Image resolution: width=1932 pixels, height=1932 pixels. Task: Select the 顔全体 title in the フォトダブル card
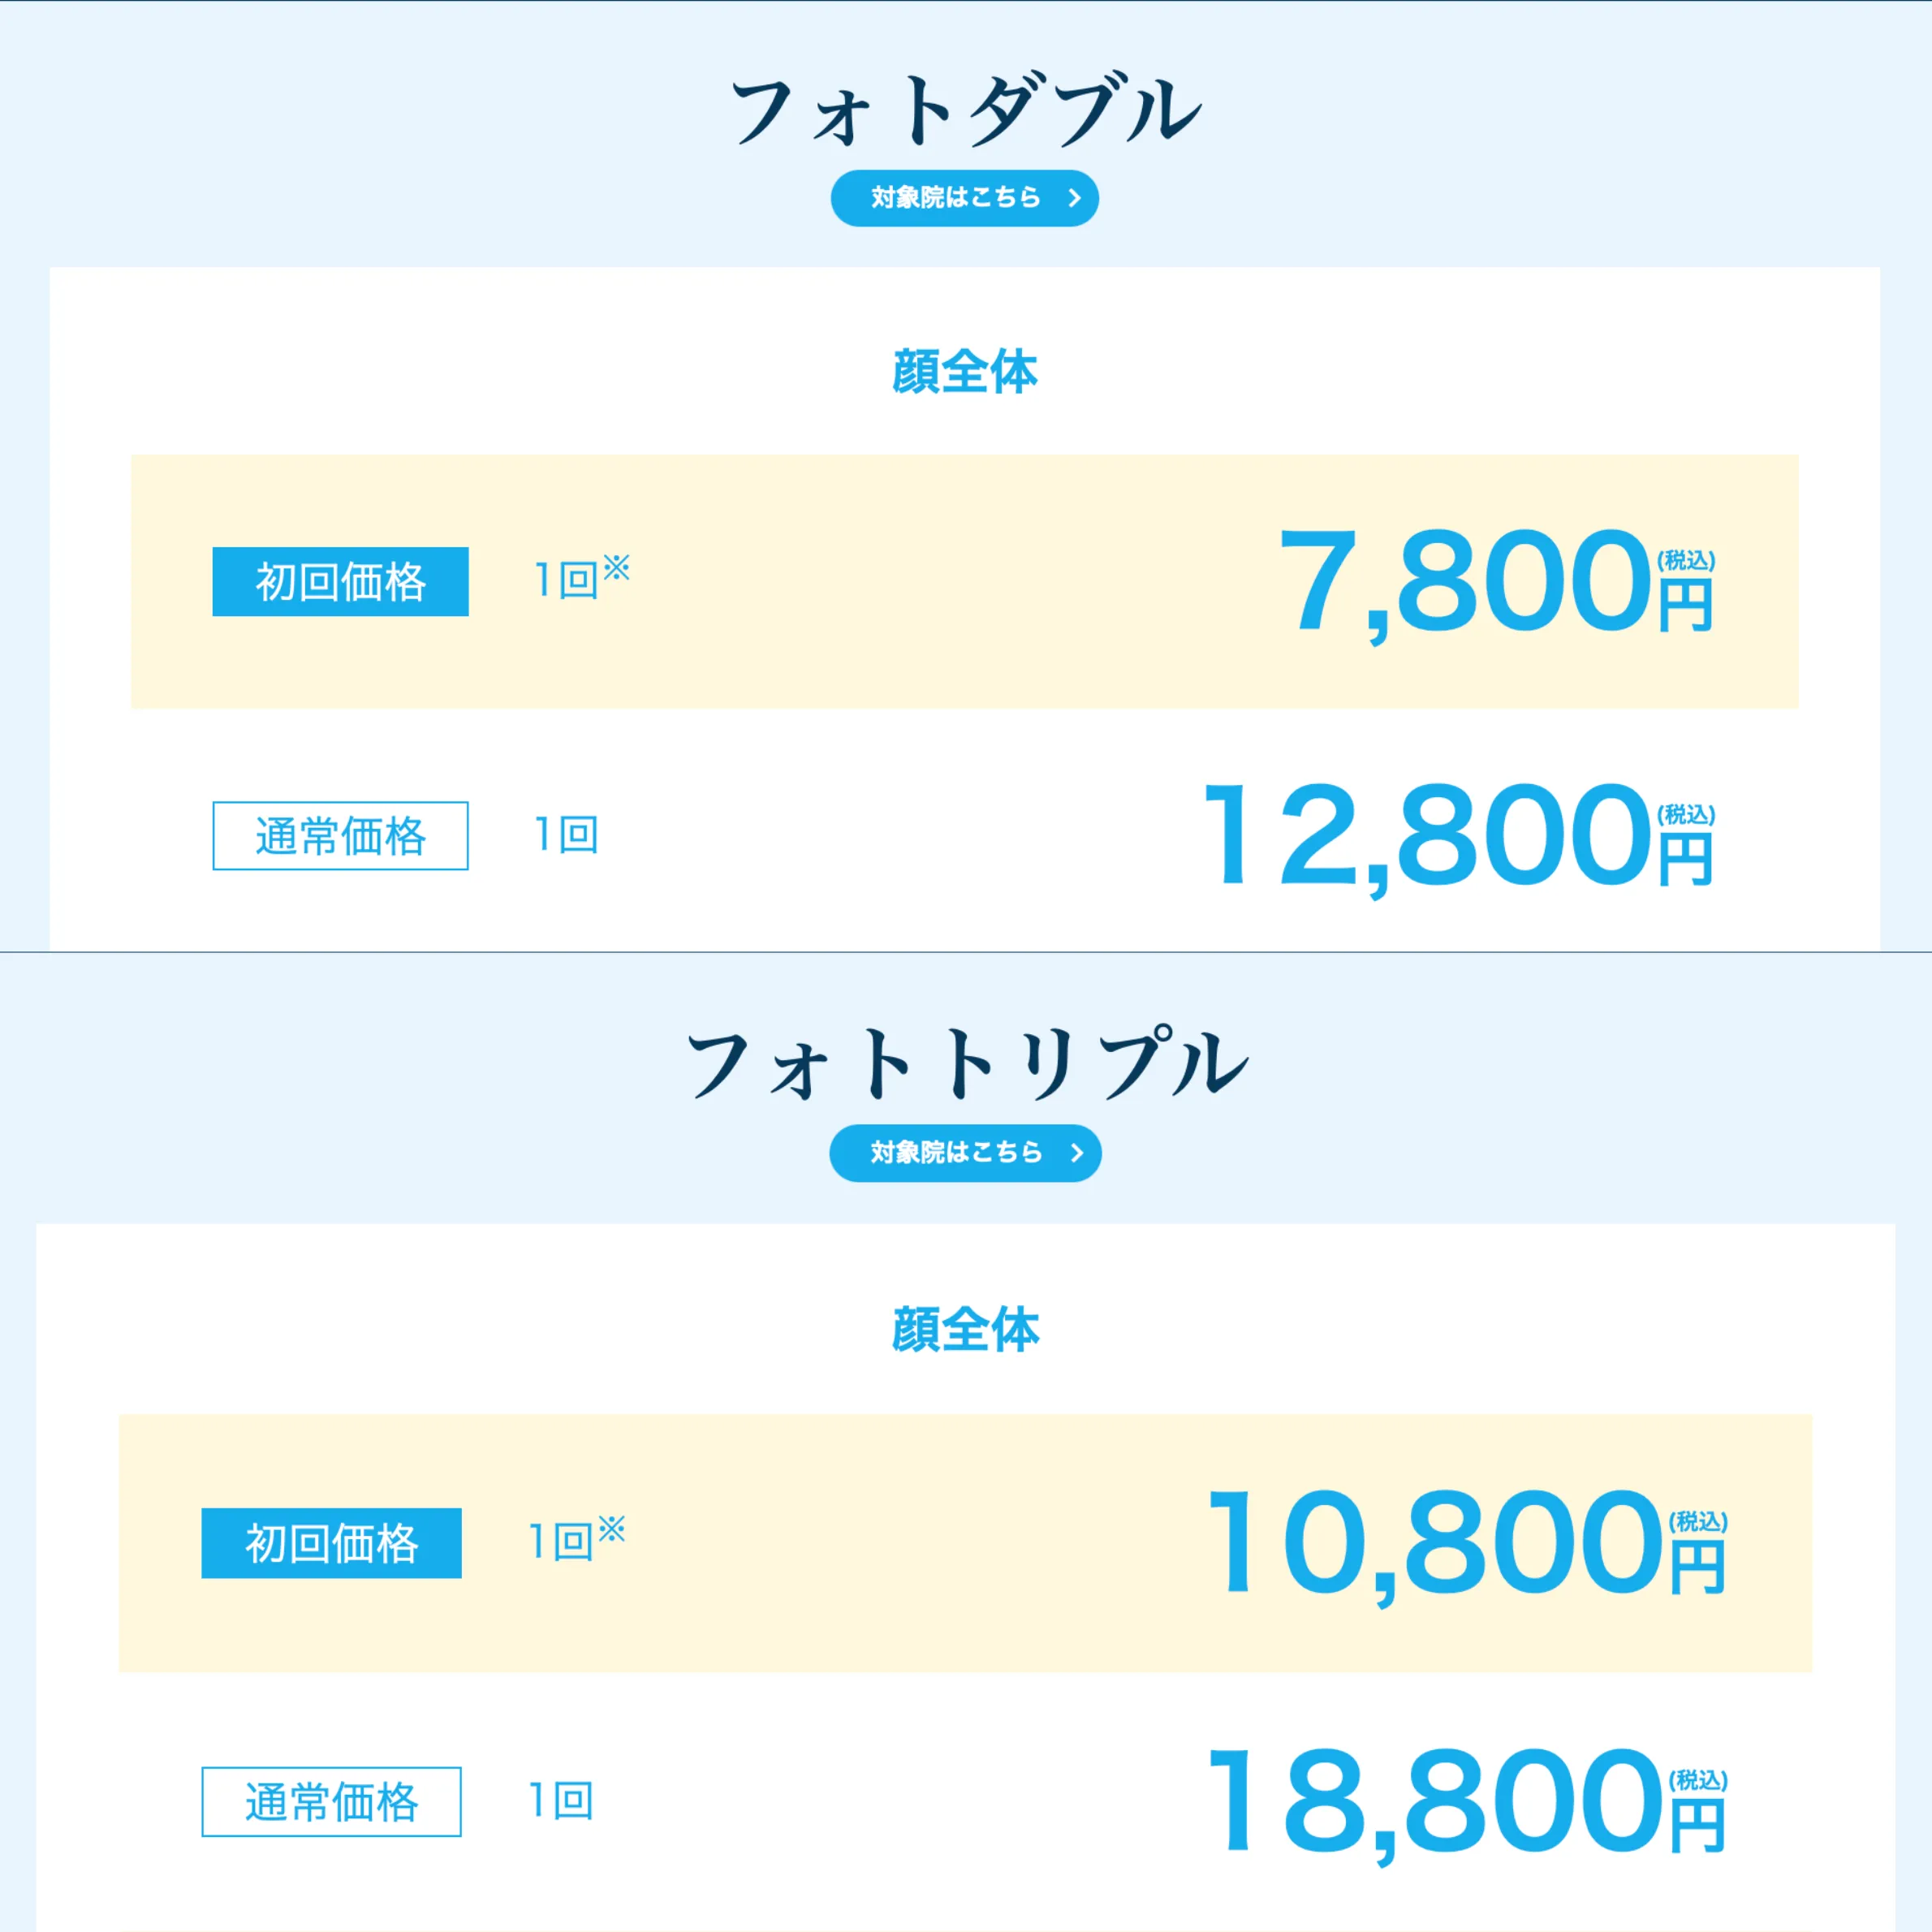click(x=965, y=372)
